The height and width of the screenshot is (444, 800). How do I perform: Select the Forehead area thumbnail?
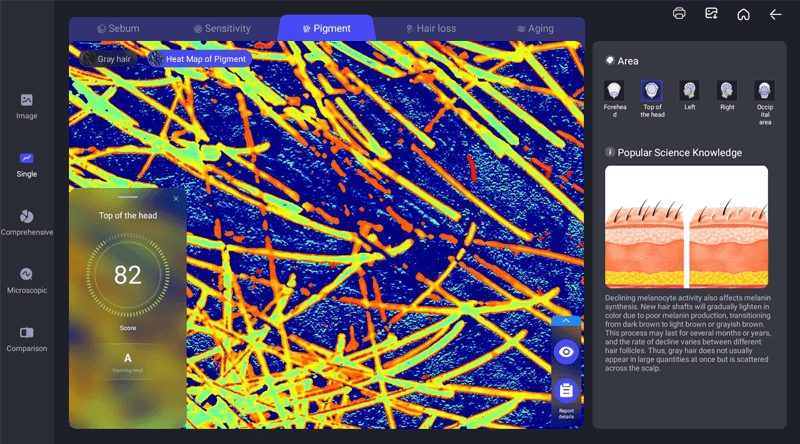[614, 92]
